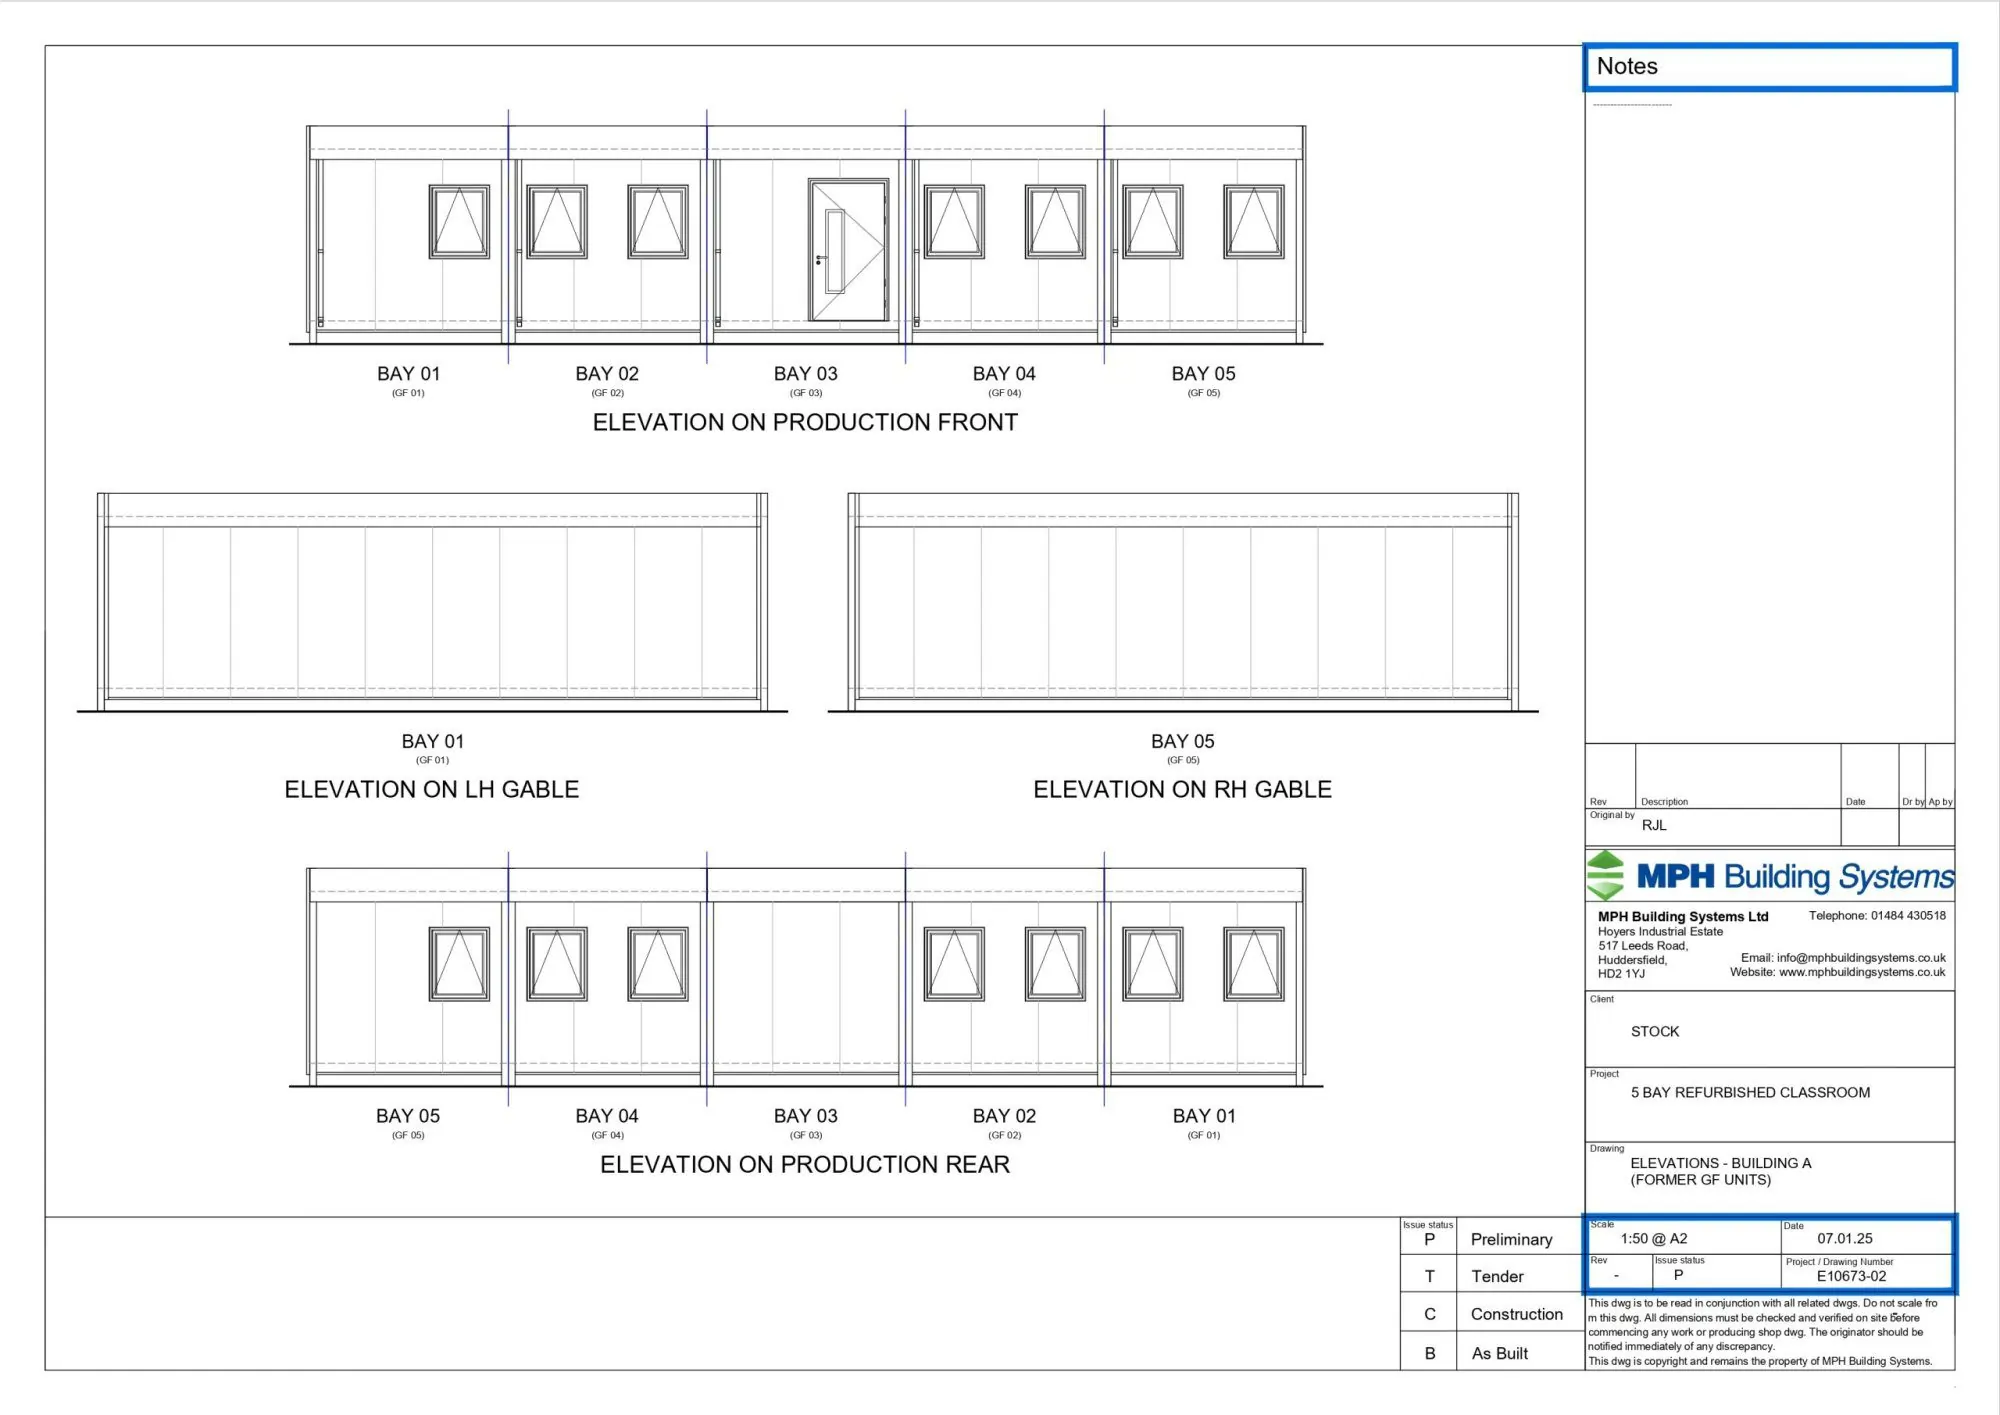Click the '(FORMER GF UNITS)' subtitle
The image size is (2000, 1415).
(1701, 1180)
